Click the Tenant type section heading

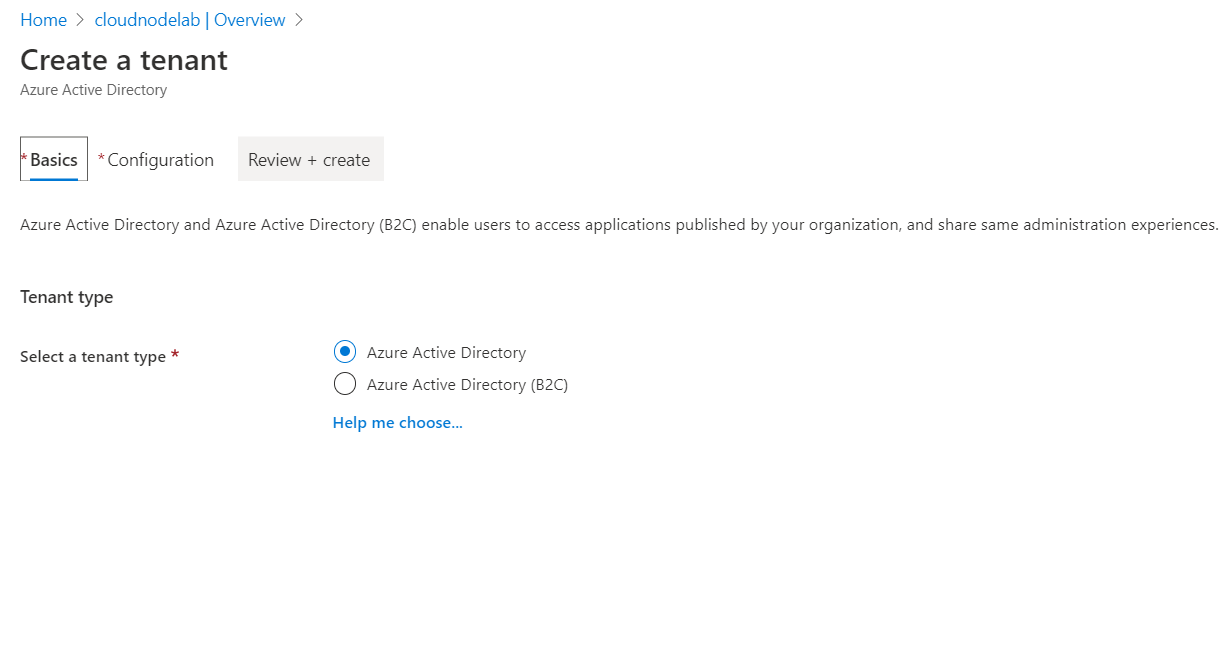click(x=67, y=297)
